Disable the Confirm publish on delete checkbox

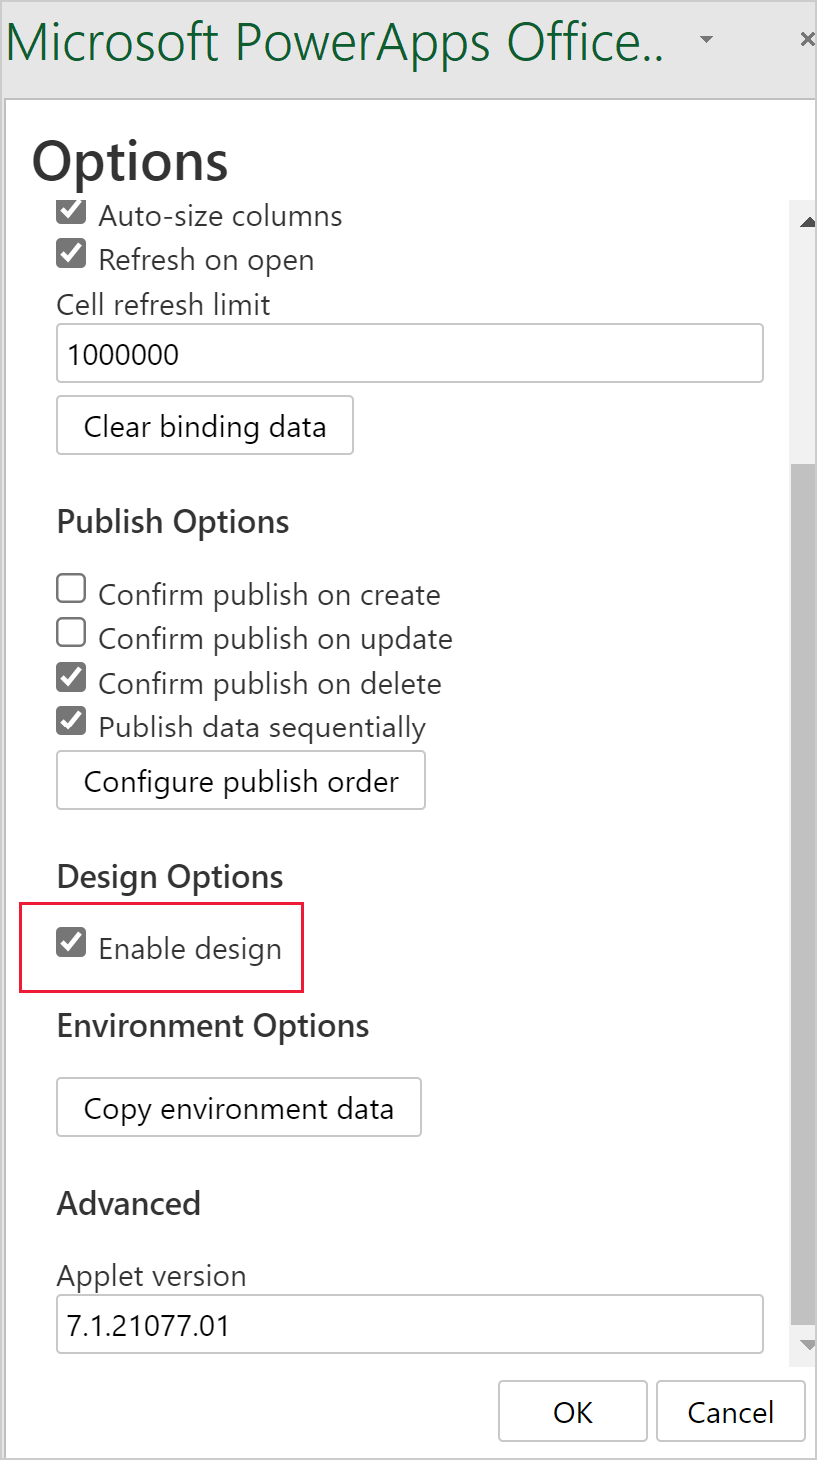pyautogui.click(x=70, y=677)
